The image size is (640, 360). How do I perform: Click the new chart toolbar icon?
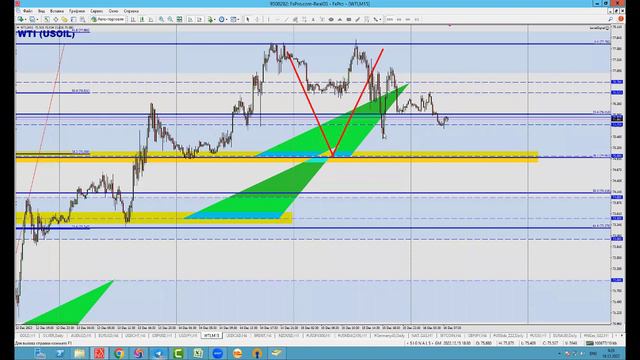pyautogui.click(x=20, y=19)
